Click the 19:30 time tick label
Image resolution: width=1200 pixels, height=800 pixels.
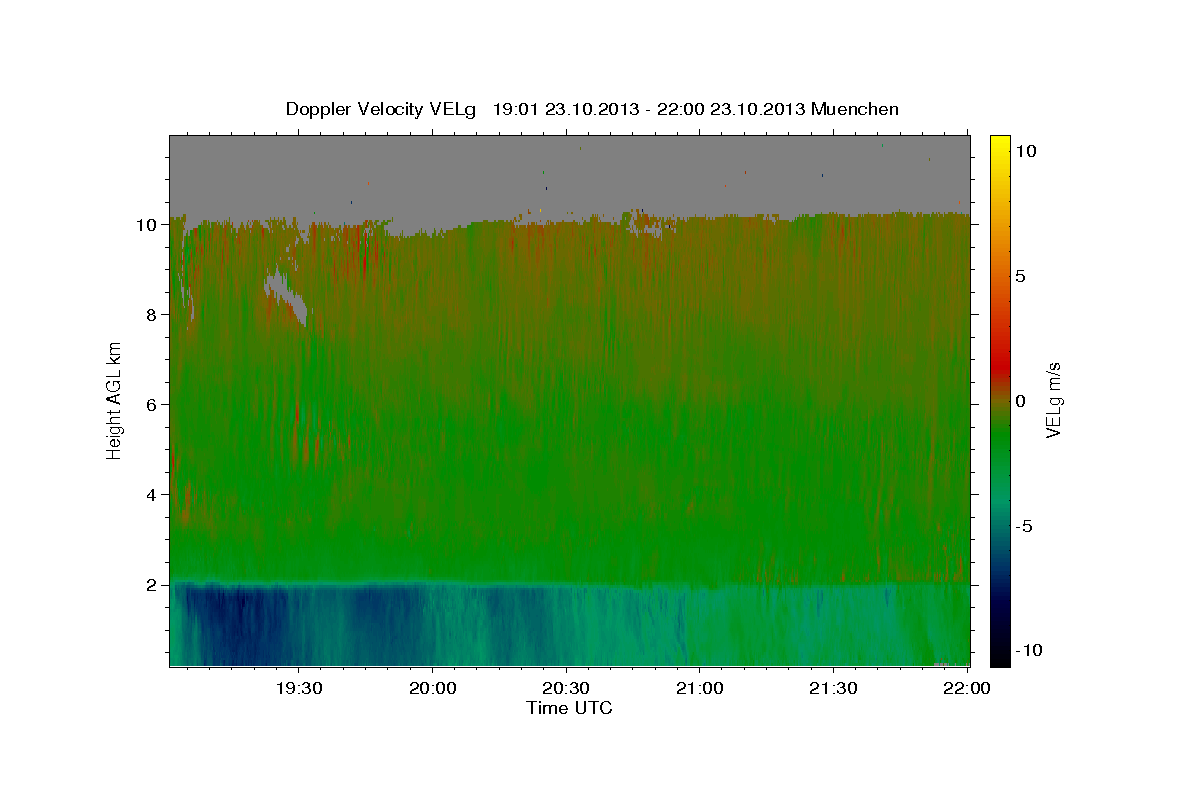point(298,689)
